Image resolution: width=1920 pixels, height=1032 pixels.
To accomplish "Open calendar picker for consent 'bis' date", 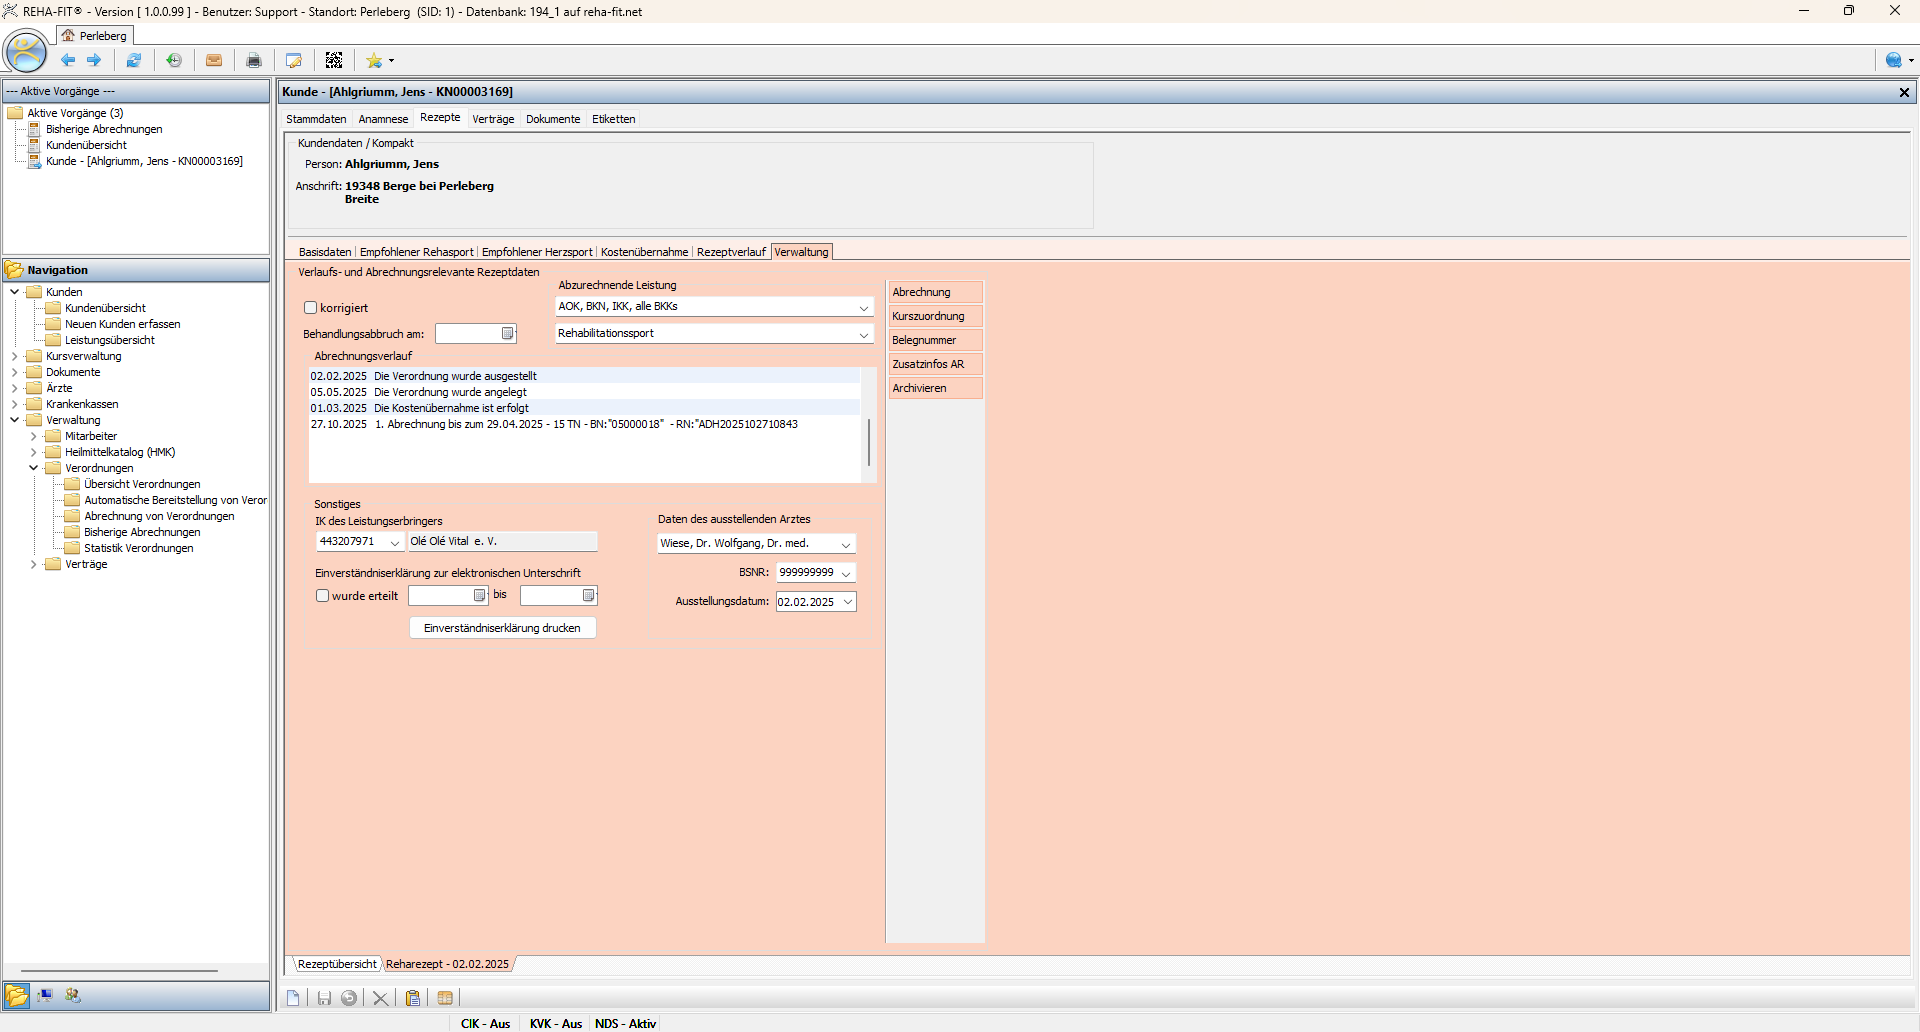I will (589, 596).
